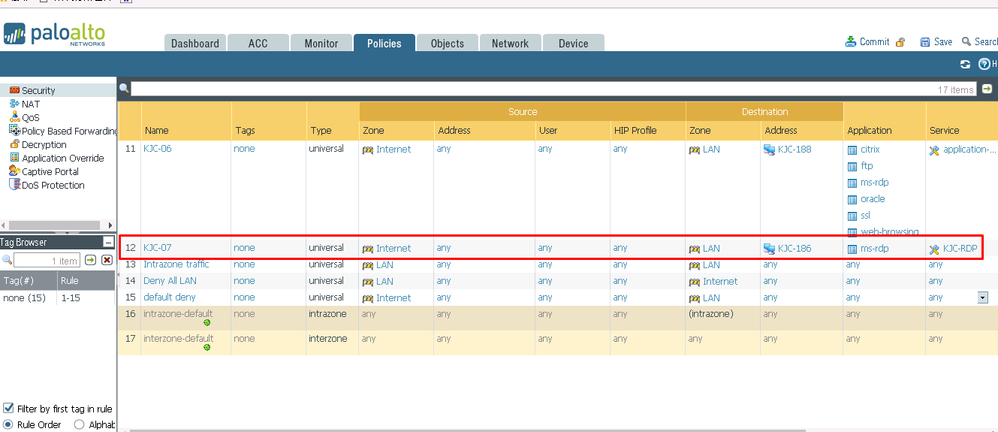Click the lock icon next to Commit
The width and height of the screenshot is (998, 432).
(900, 43)
